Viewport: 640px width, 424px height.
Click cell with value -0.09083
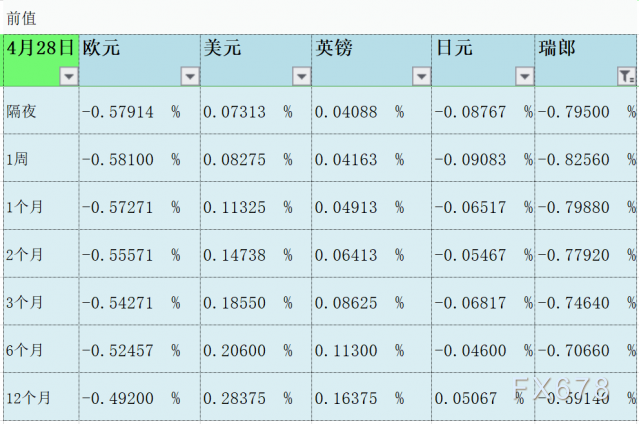tap(483, 158)
